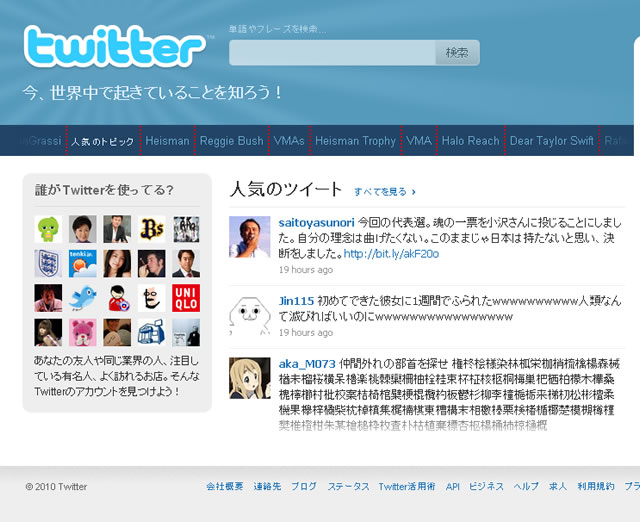The height and width of the screenshot is (522, 640).
Task: Click the red-clothed cartoon boy avatar
Action: tap(117, 298)
